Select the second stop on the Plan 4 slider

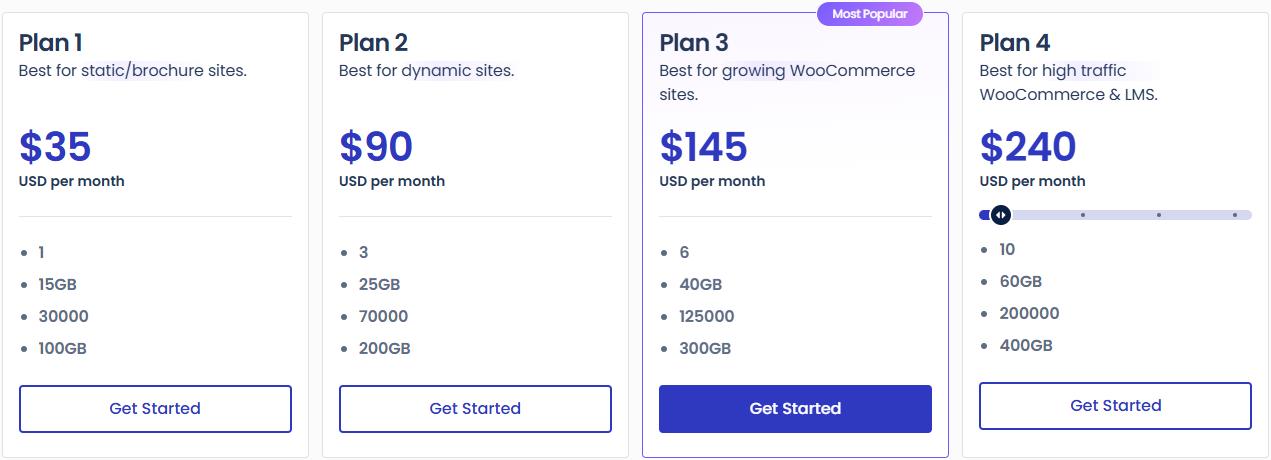pyautogui.click(x=1083, y=215)
